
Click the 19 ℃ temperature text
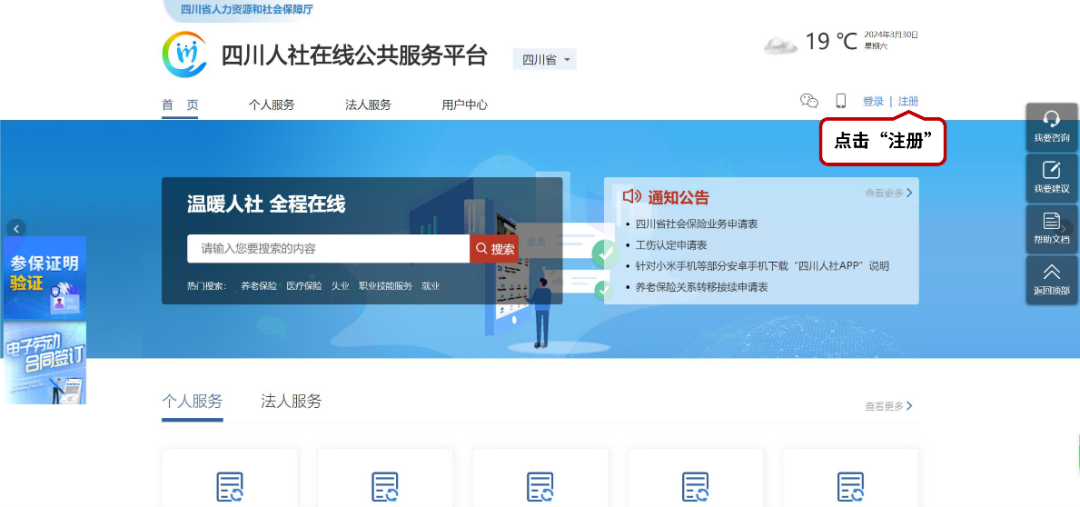click(x=831, y=42)
